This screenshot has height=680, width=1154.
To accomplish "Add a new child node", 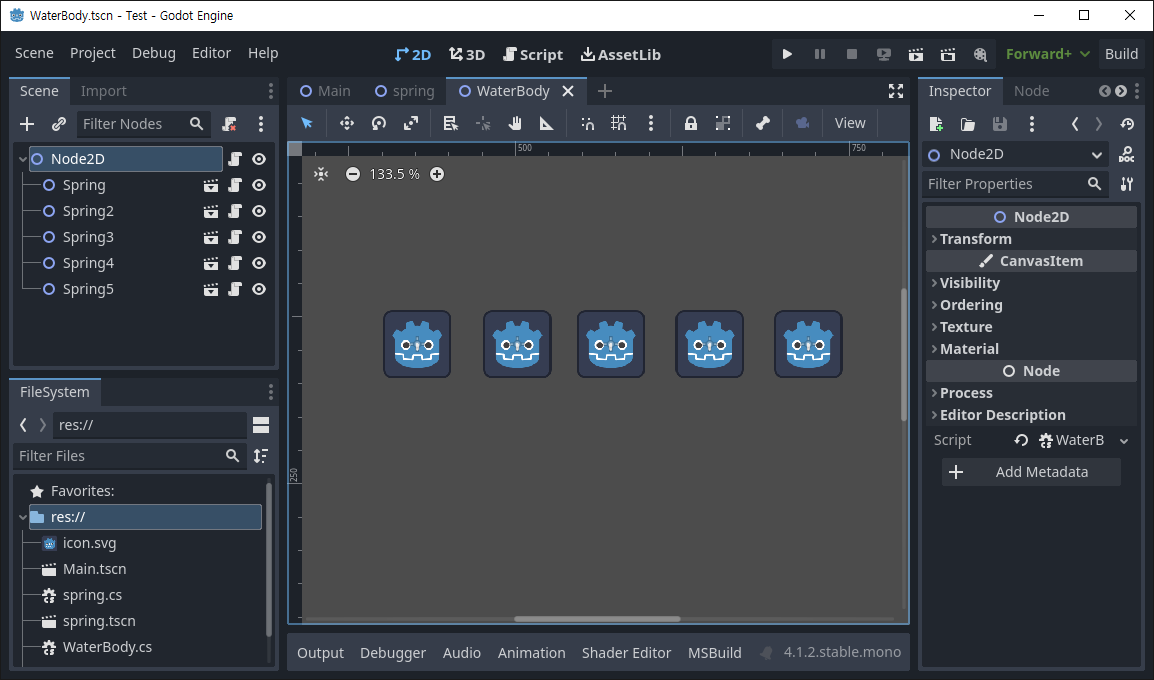I will tap(27, 124).
